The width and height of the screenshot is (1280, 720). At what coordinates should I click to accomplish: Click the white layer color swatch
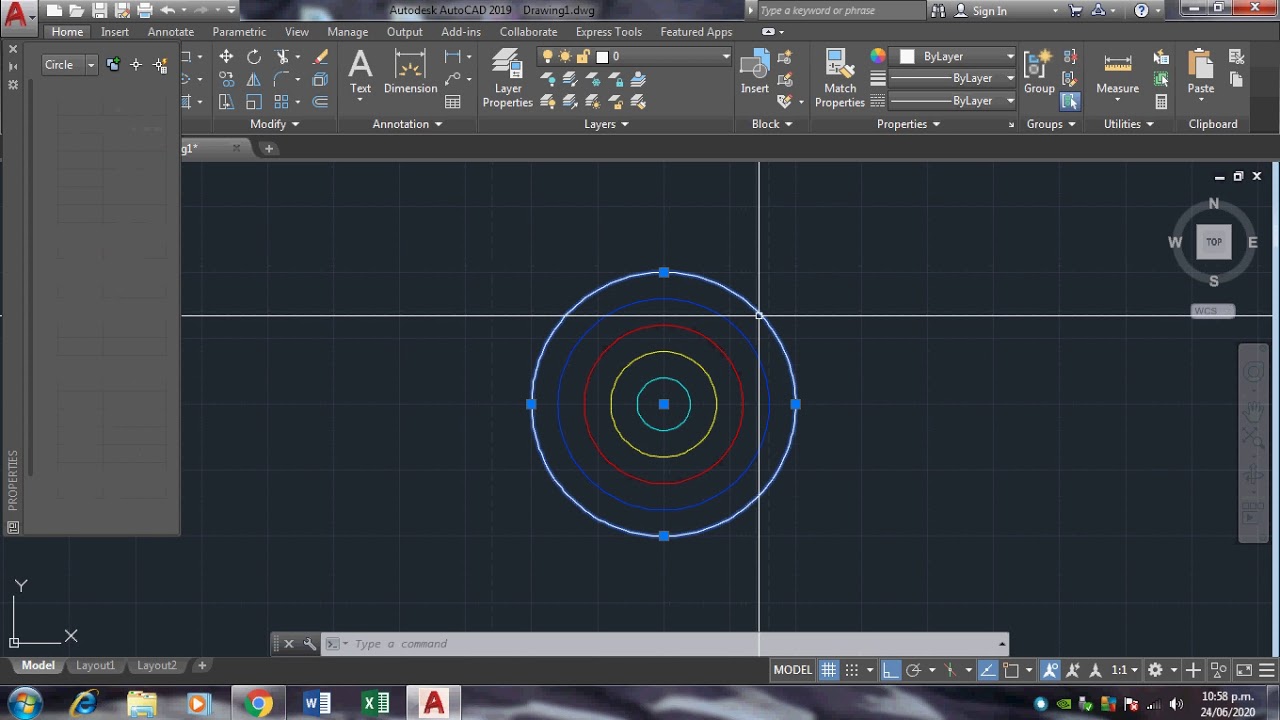(x=602, y=57)
